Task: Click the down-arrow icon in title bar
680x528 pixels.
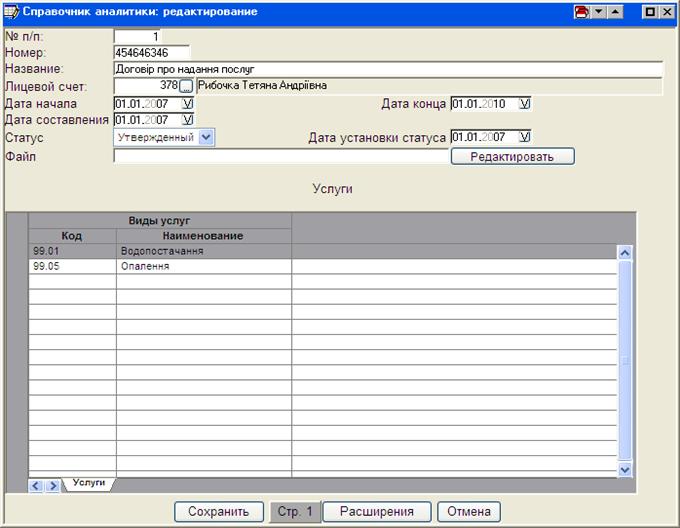Action: click(599, 12)
